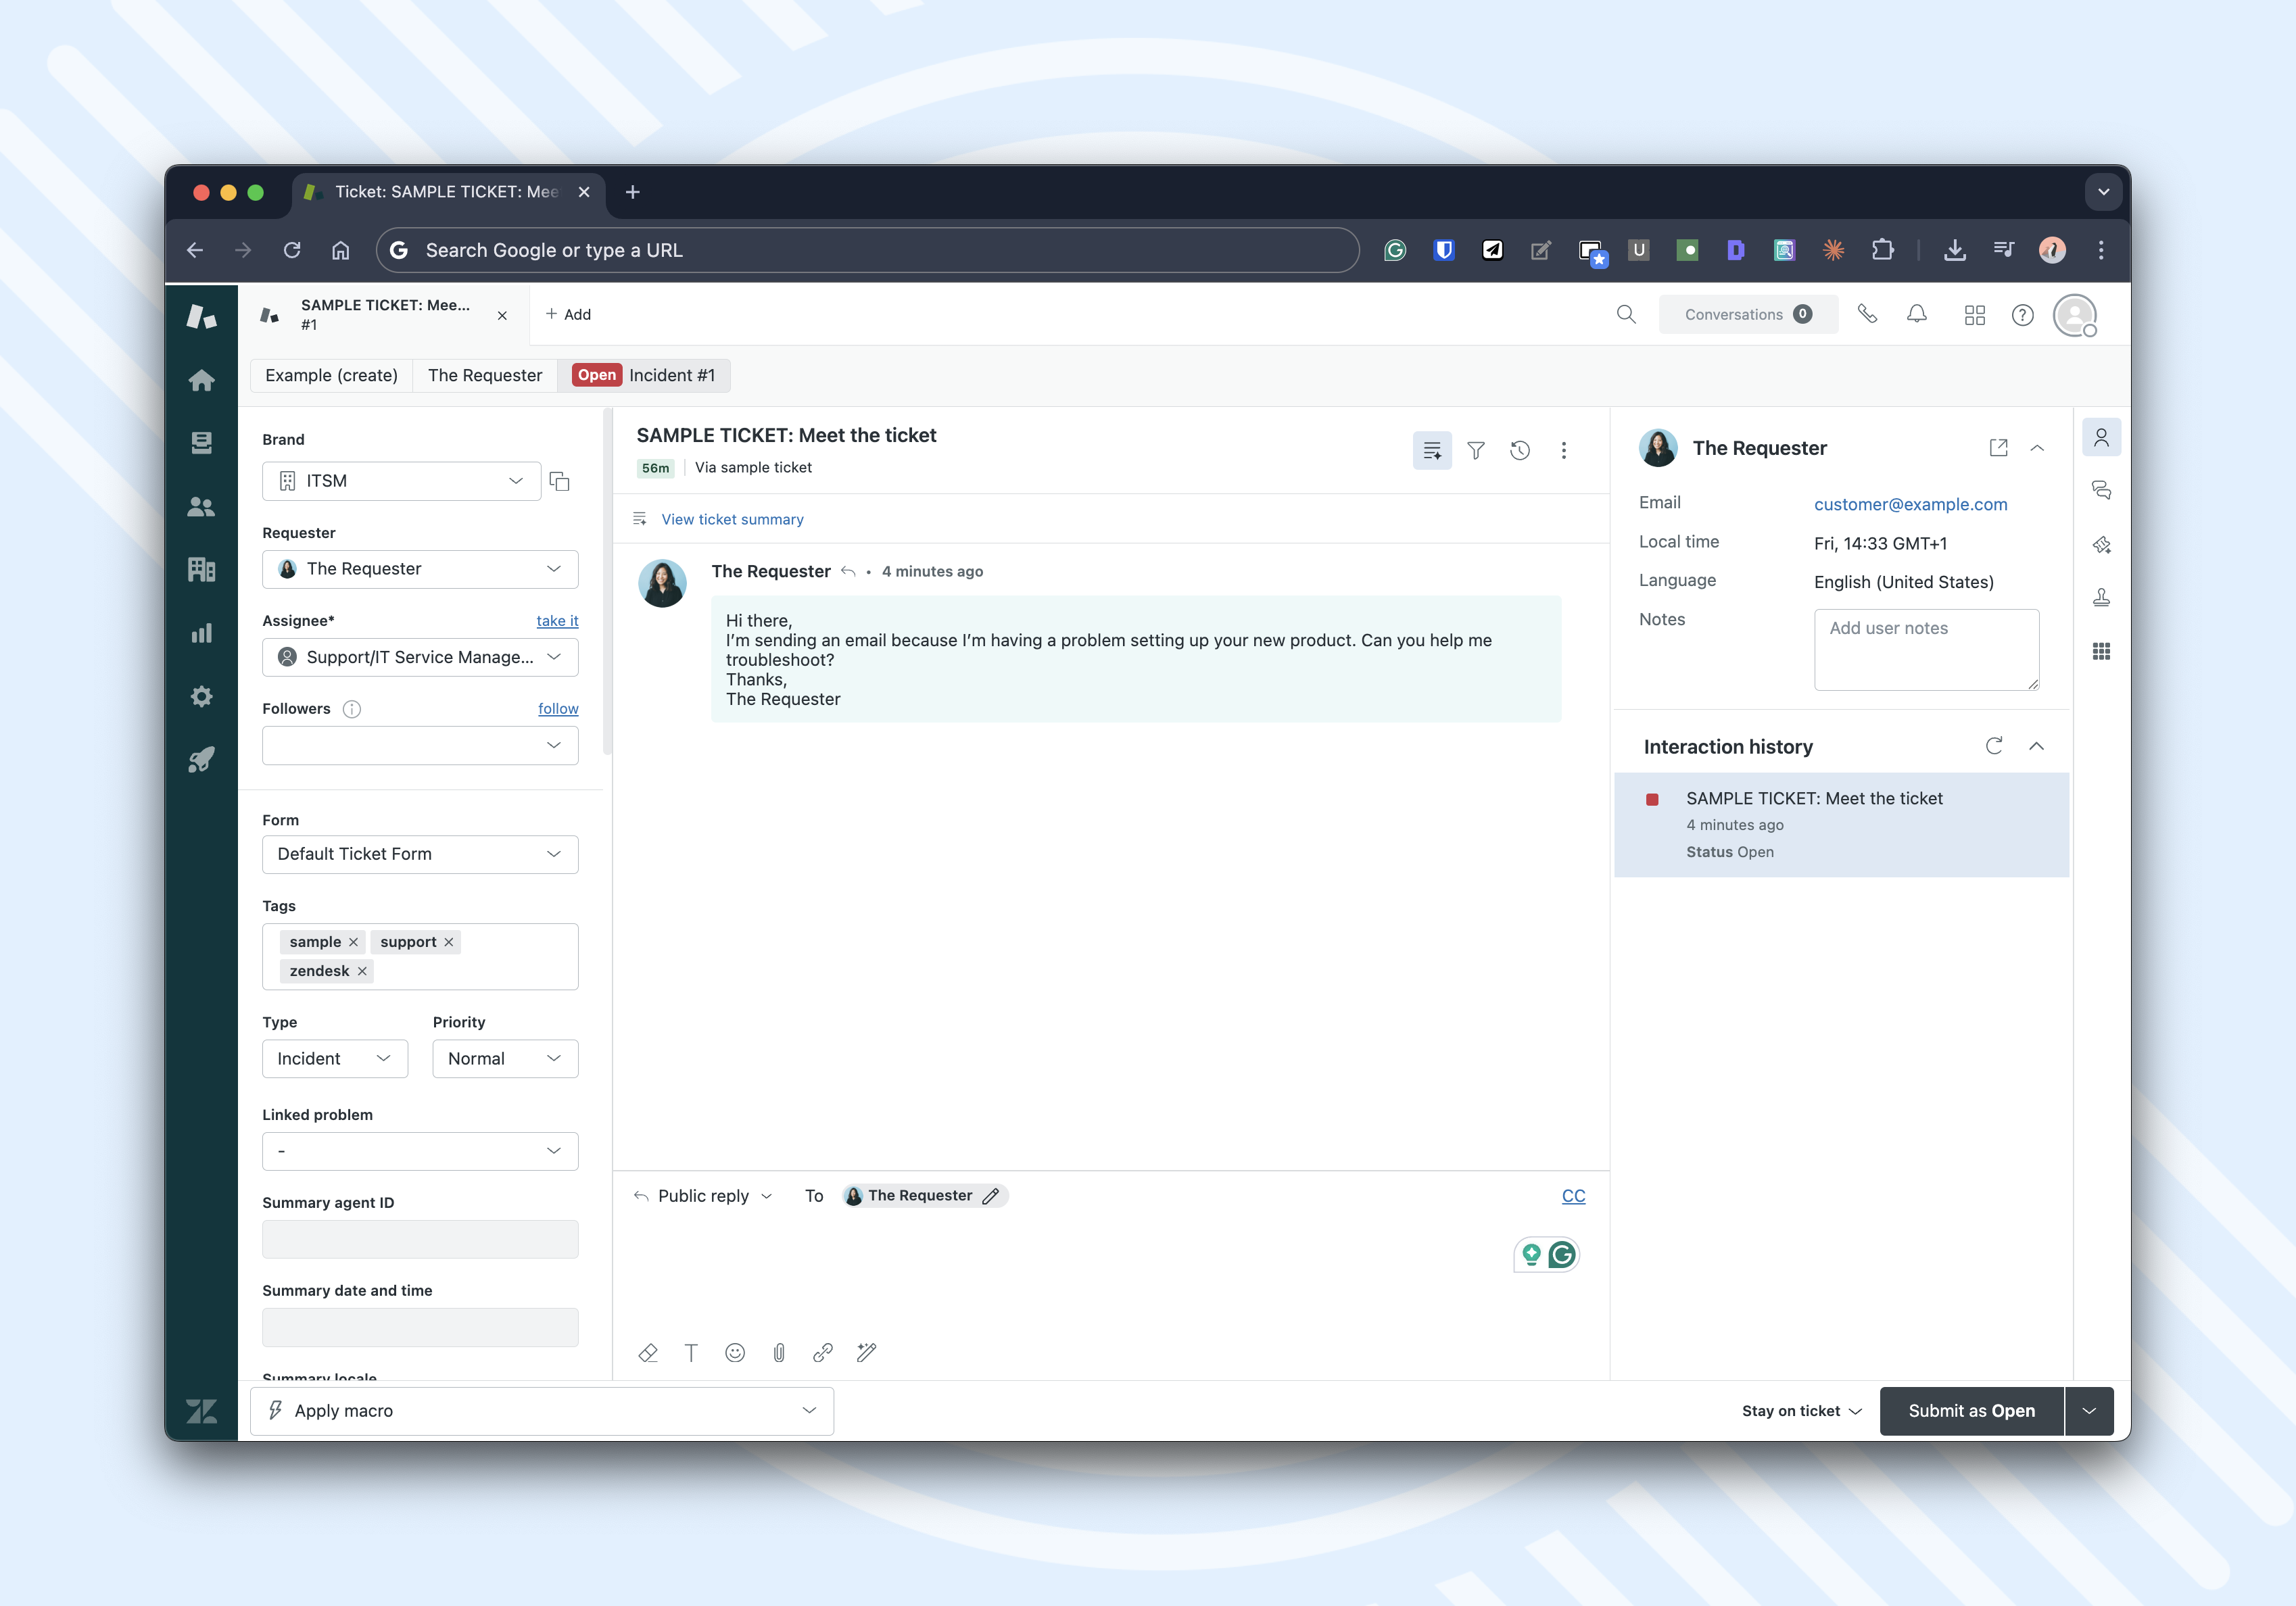The image size is (2296, 1606).
Task: Open Organizations using the building icon
Action: coord(202,569)
